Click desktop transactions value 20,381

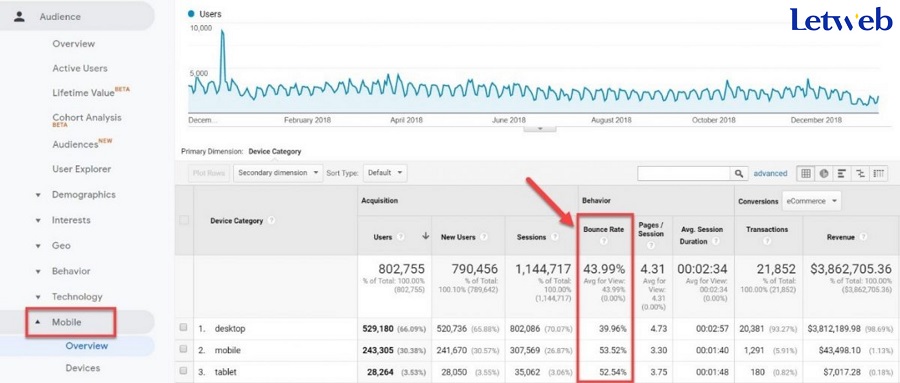pos(751,328)
